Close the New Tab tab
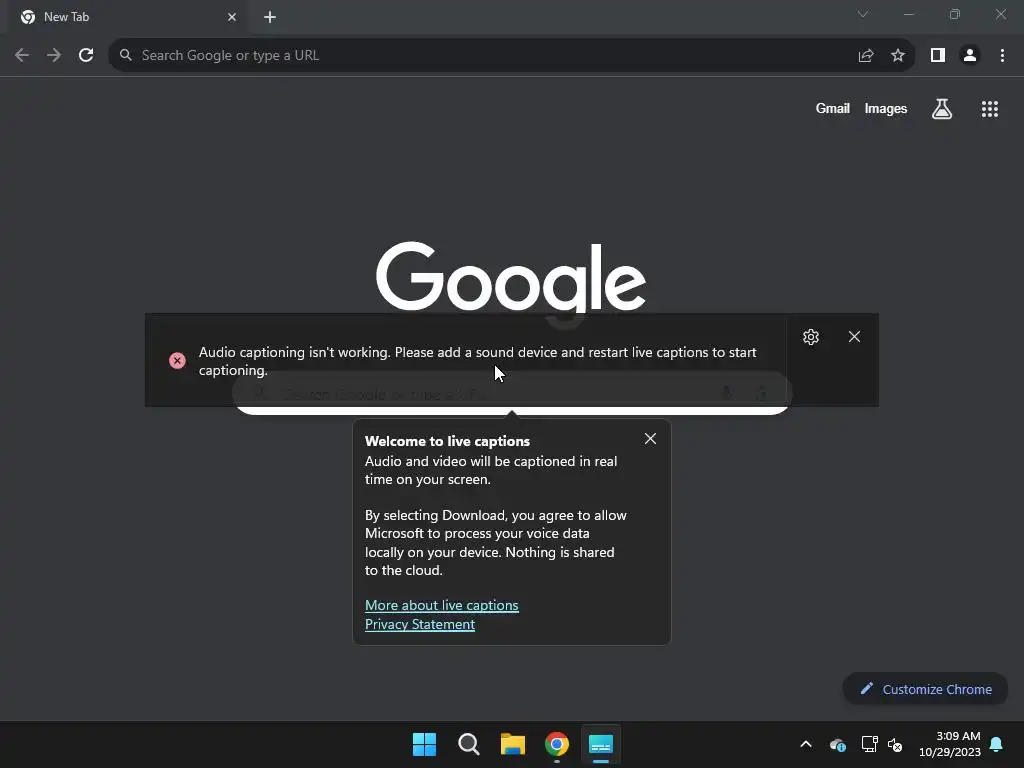 (x=232, y=17)
